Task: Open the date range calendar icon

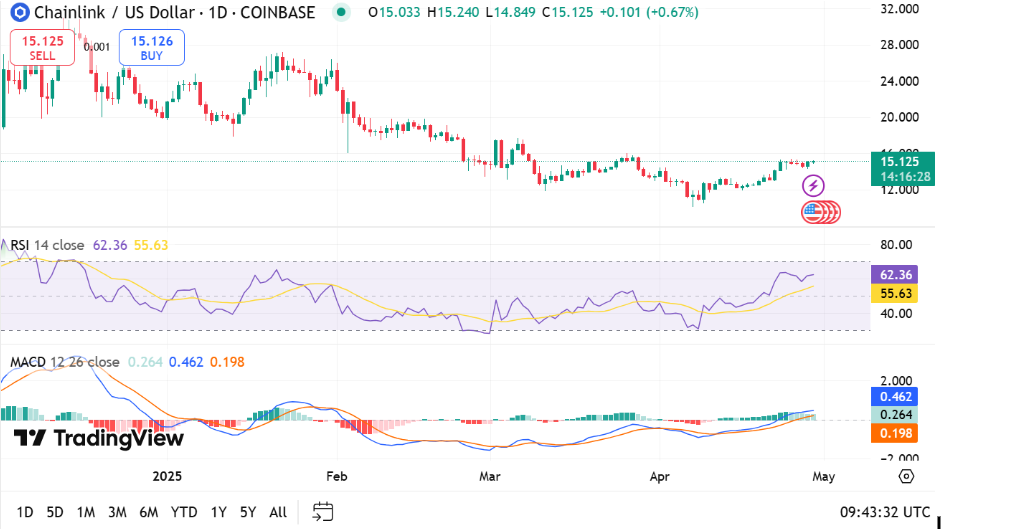Action: [x=323, y=512]
